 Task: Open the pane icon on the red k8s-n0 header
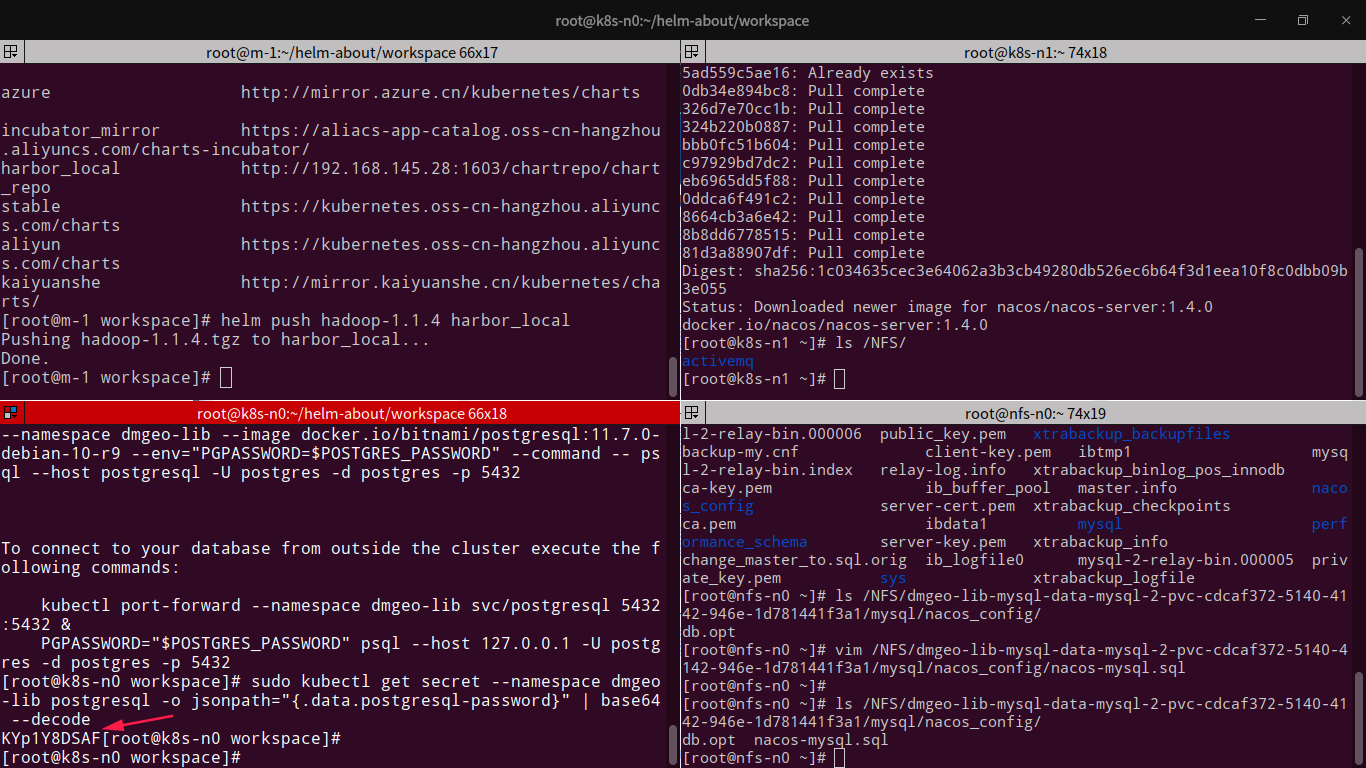[x=10, y=412]
